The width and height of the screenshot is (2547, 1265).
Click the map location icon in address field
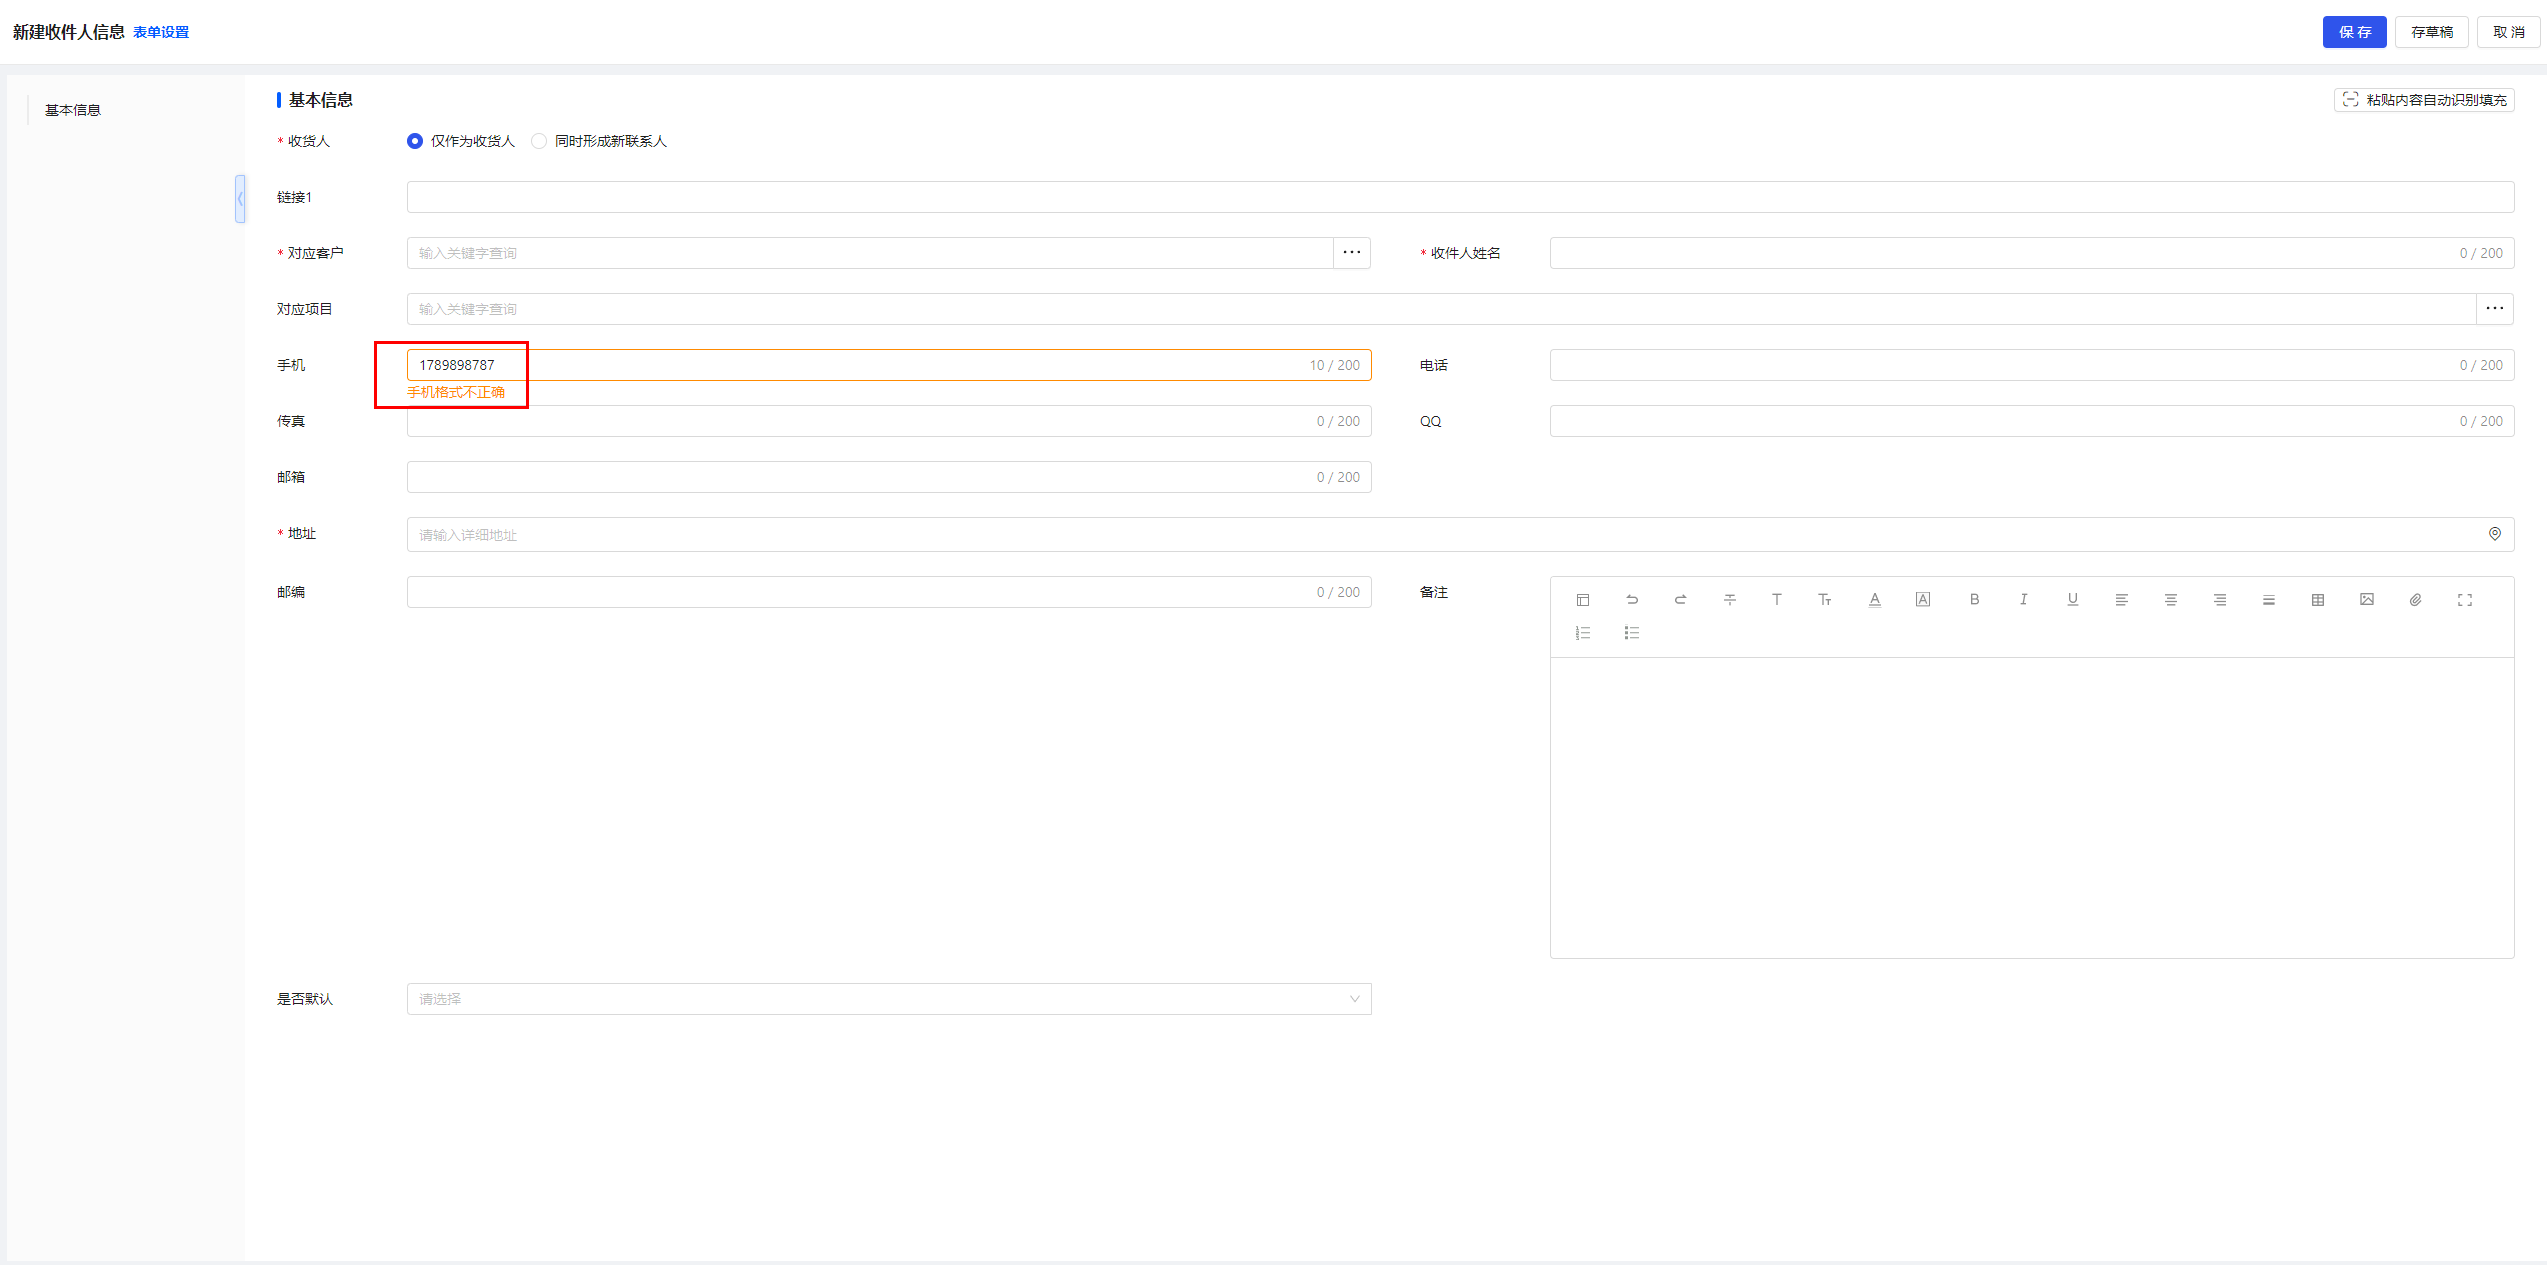tap(2494, 534)
